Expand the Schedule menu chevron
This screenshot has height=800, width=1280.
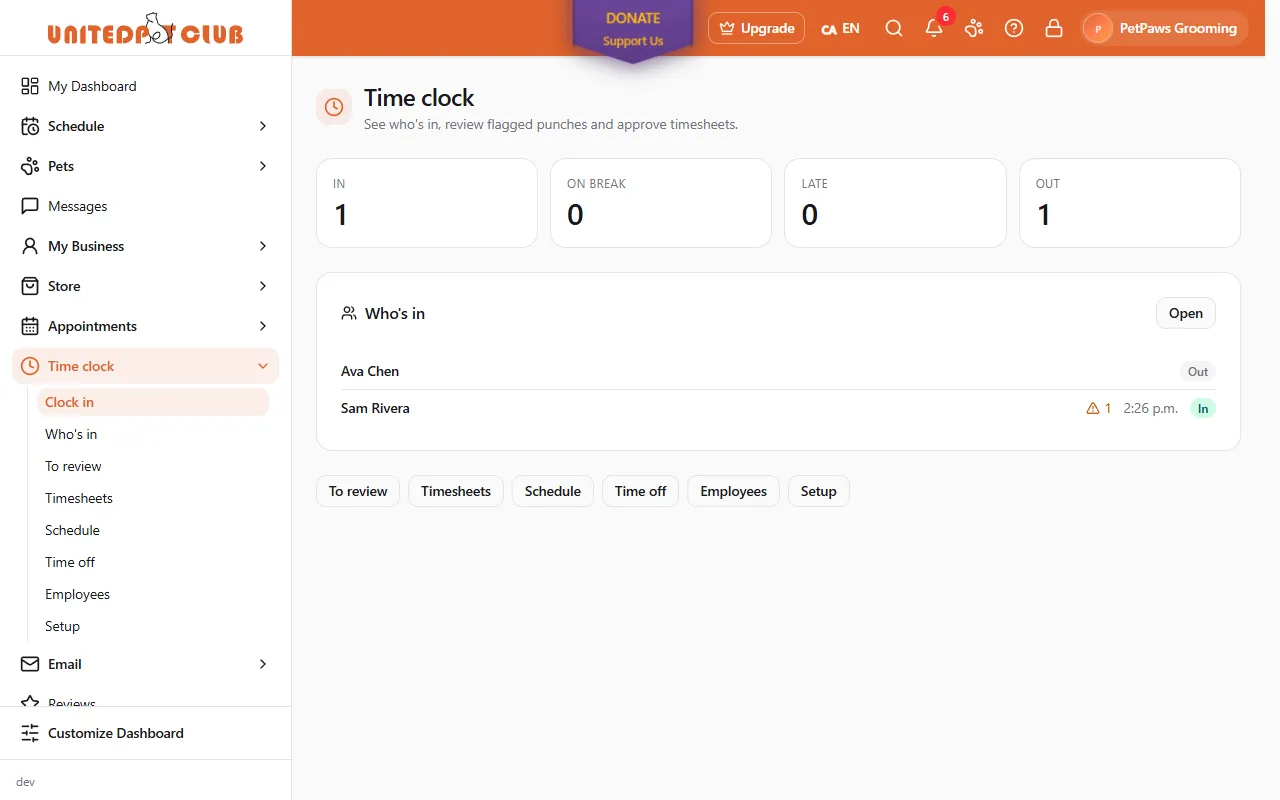pos(263,126)
